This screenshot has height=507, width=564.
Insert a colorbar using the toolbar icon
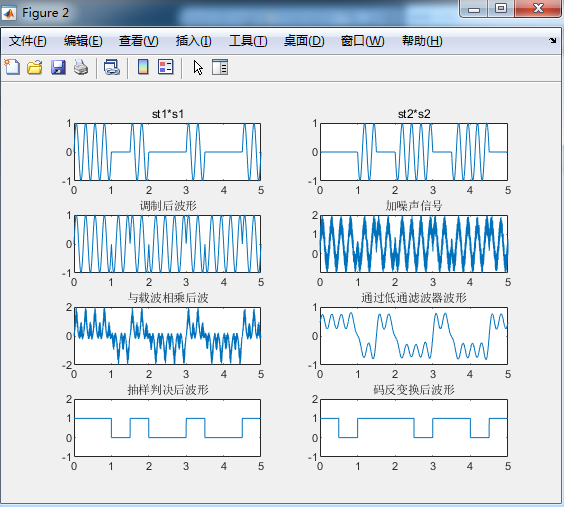pos(143,67)
